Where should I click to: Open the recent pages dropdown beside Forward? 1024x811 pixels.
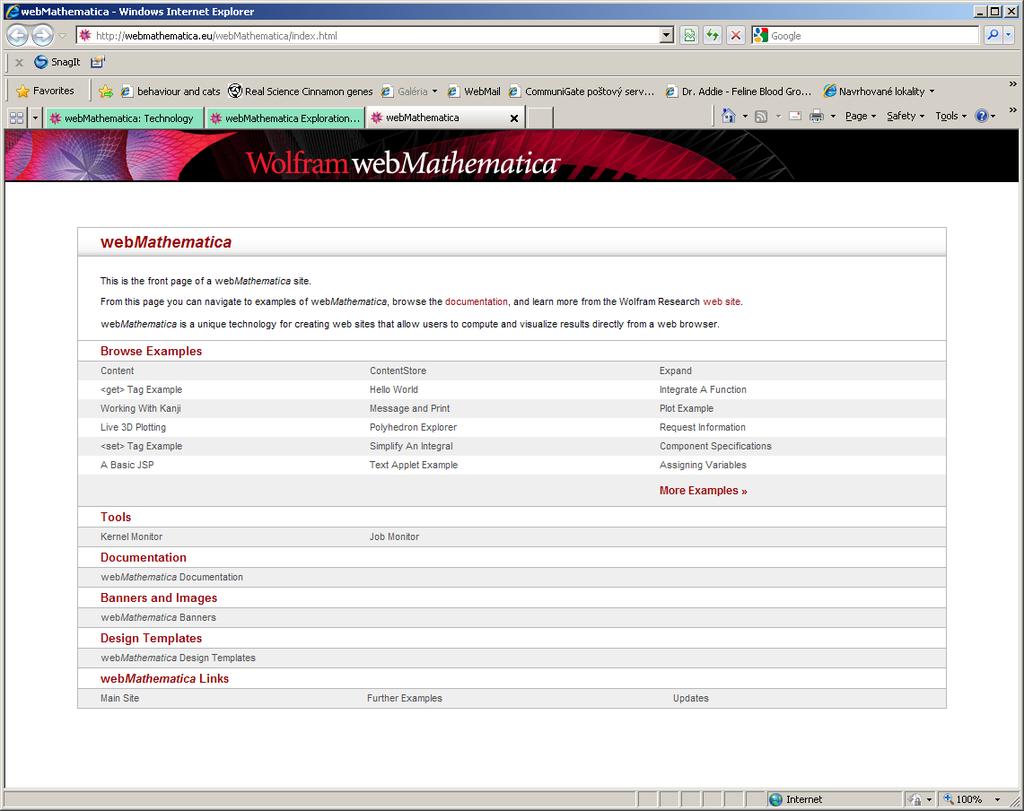click(63, 36)
